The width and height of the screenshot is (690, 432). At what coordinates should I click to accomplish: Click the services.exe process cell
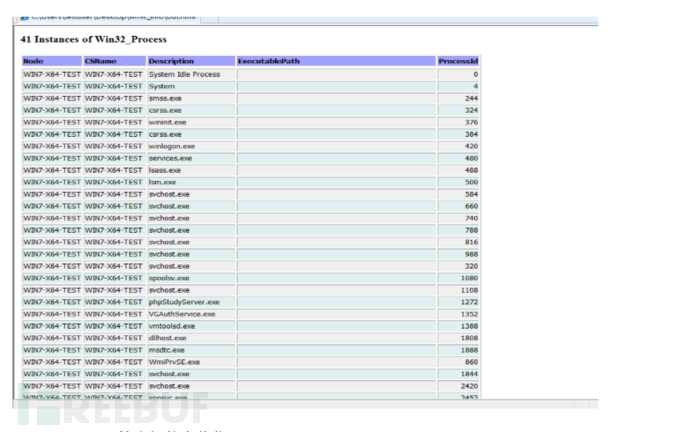[172, 157]
